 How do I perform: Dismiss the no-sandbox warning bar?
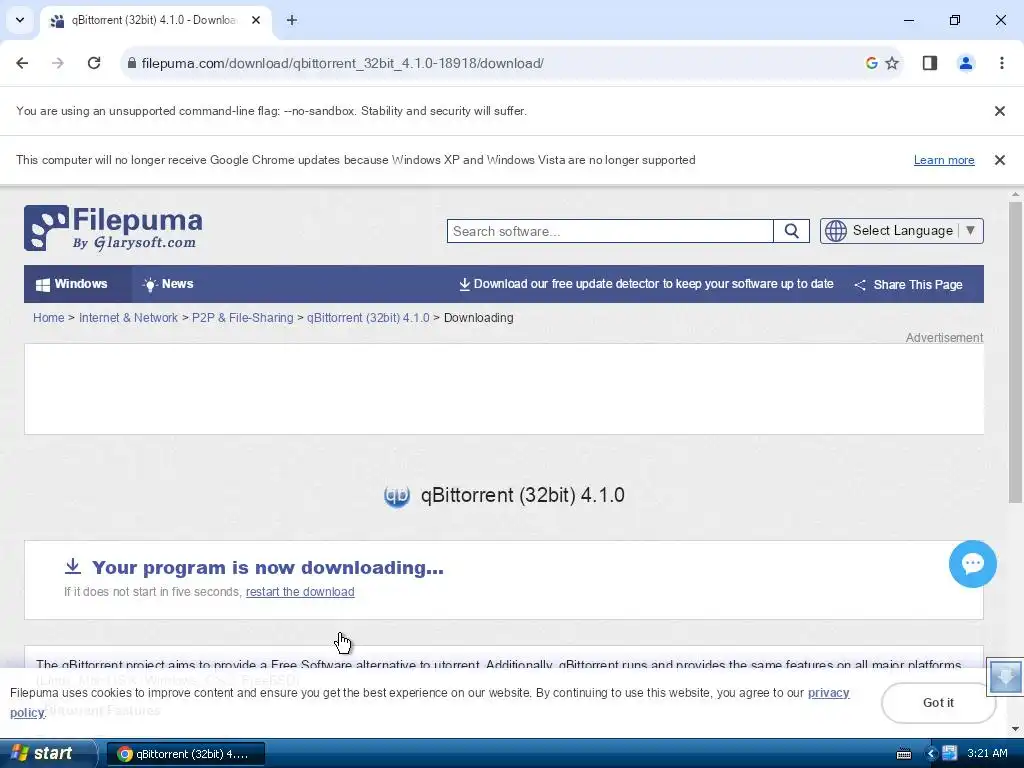click(x=999, y=111)
